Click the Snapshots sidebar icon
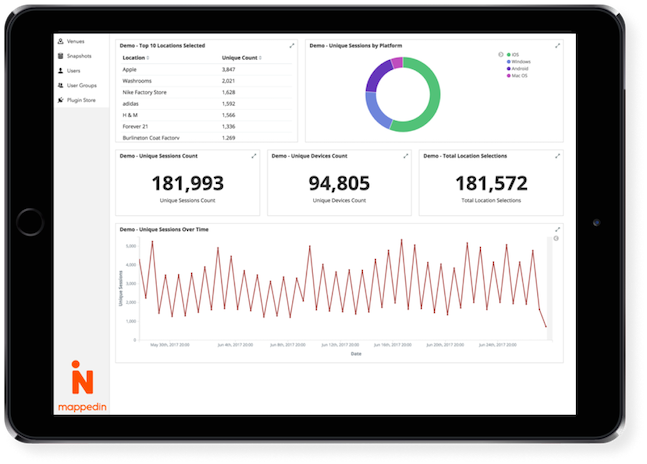The height and width of the screenshot is (464, 647). pyautogui.click(x=61, y=56)
